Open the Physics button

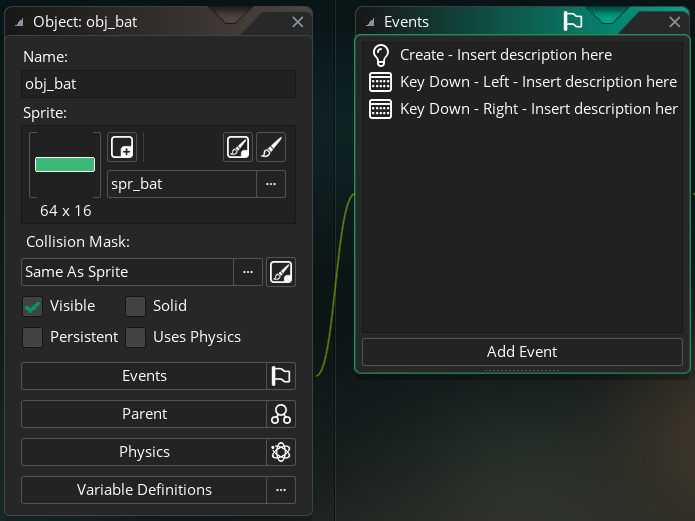[x=144, y=452]
